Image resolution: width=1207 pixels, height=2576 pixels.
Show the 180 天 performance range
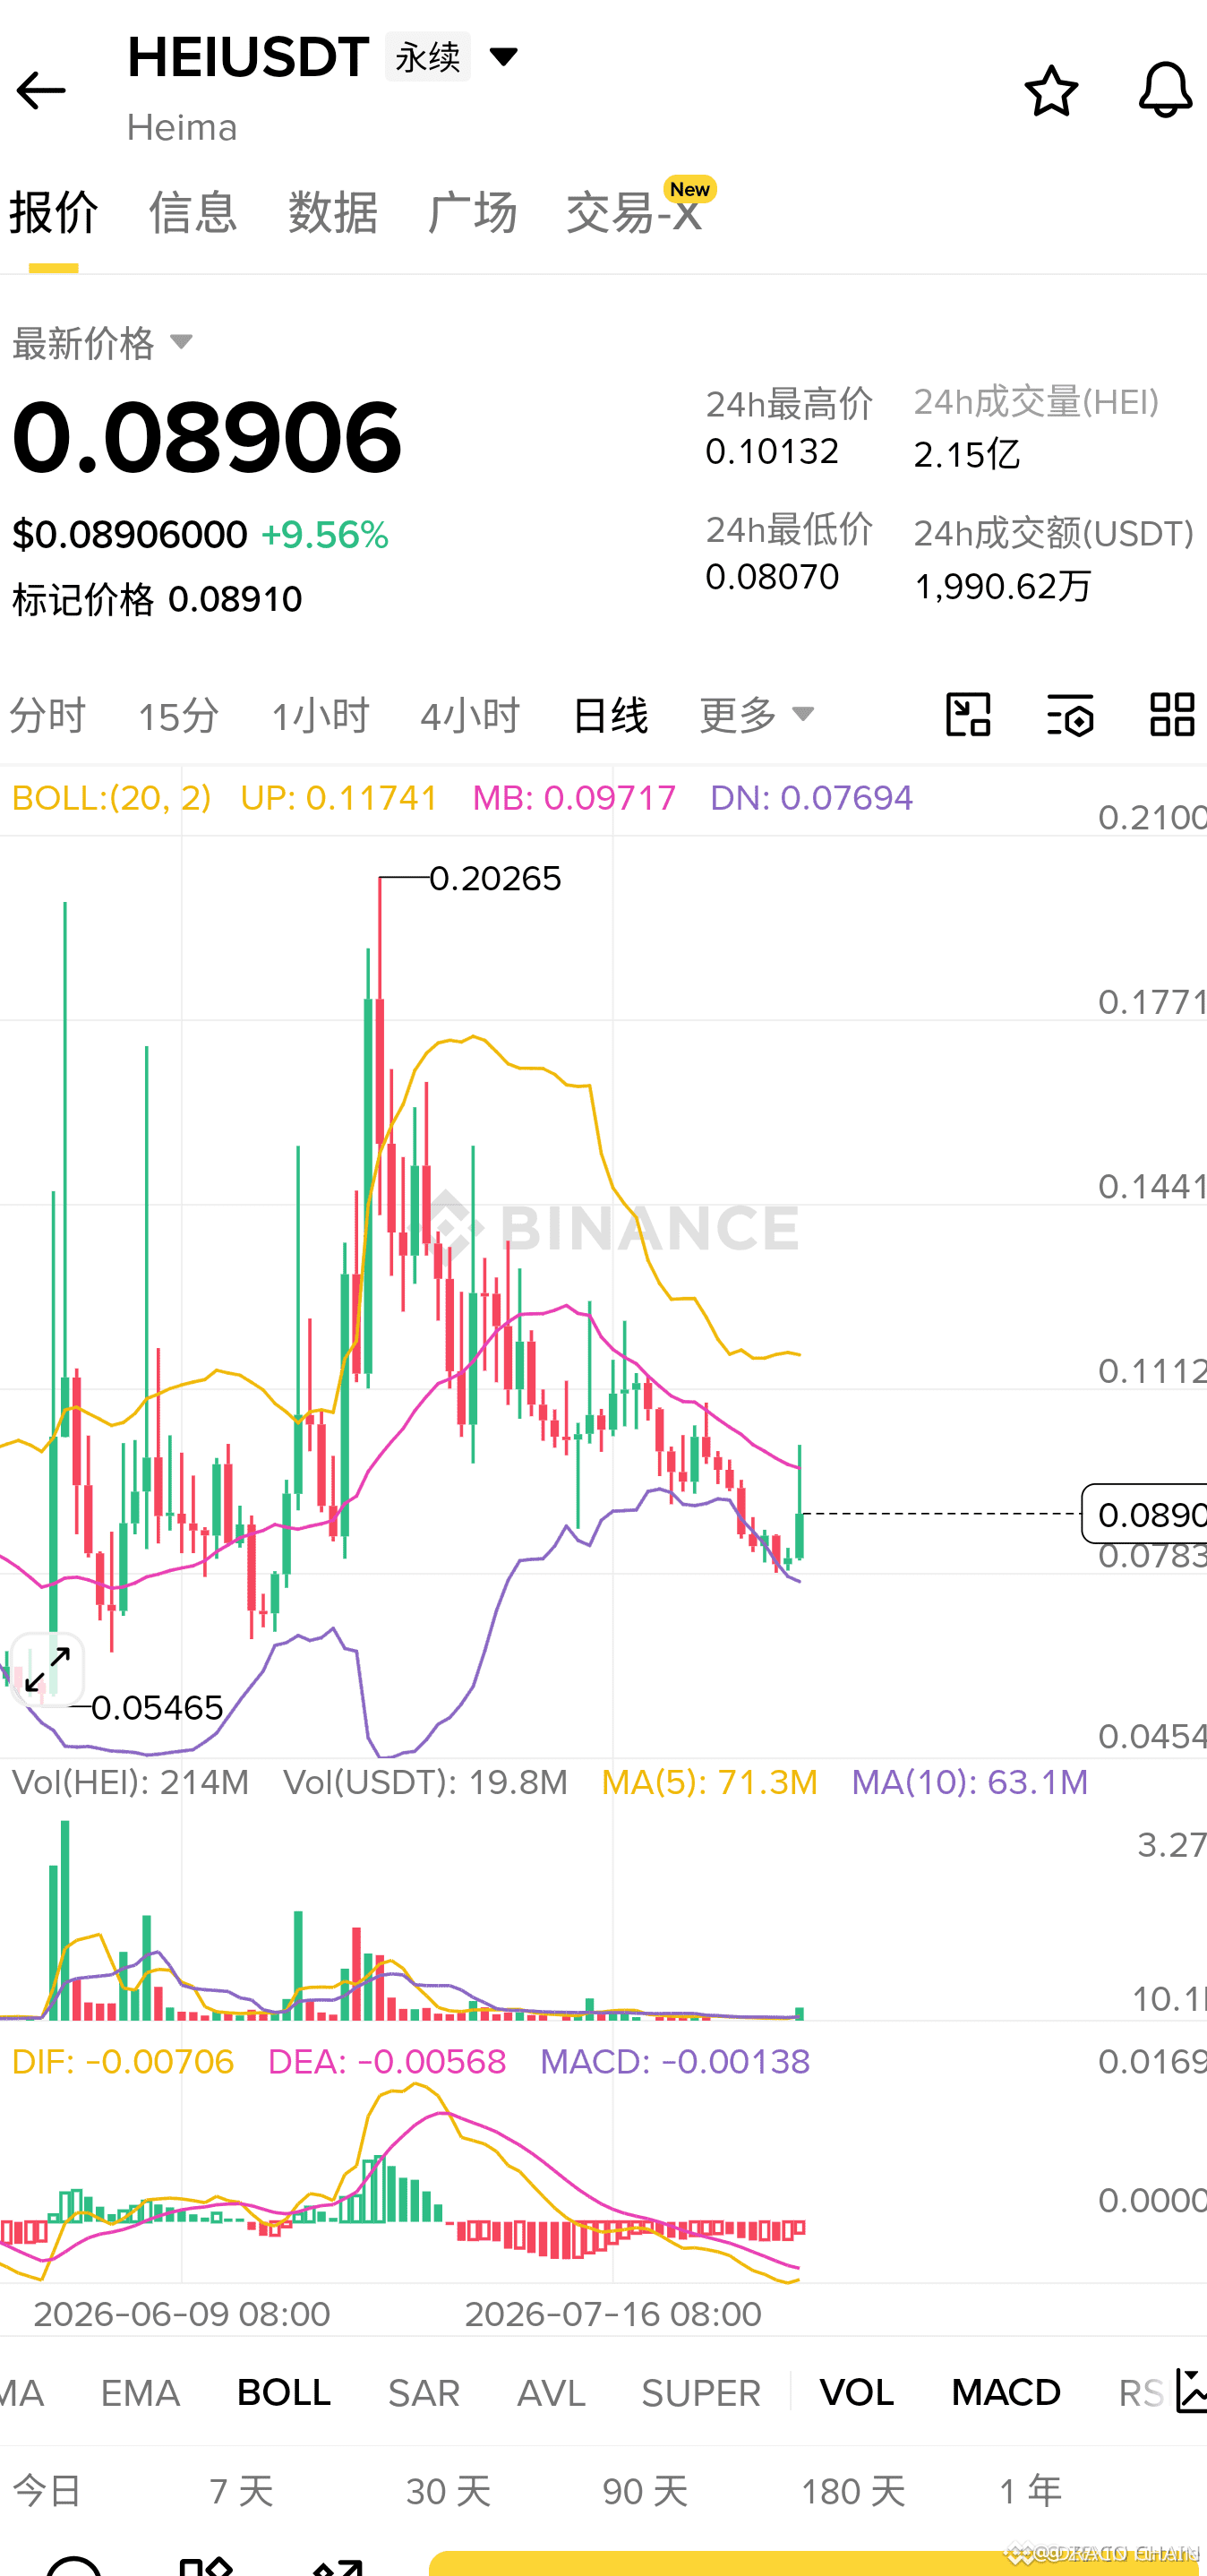pyautogui.click(x=853, y=2491)
